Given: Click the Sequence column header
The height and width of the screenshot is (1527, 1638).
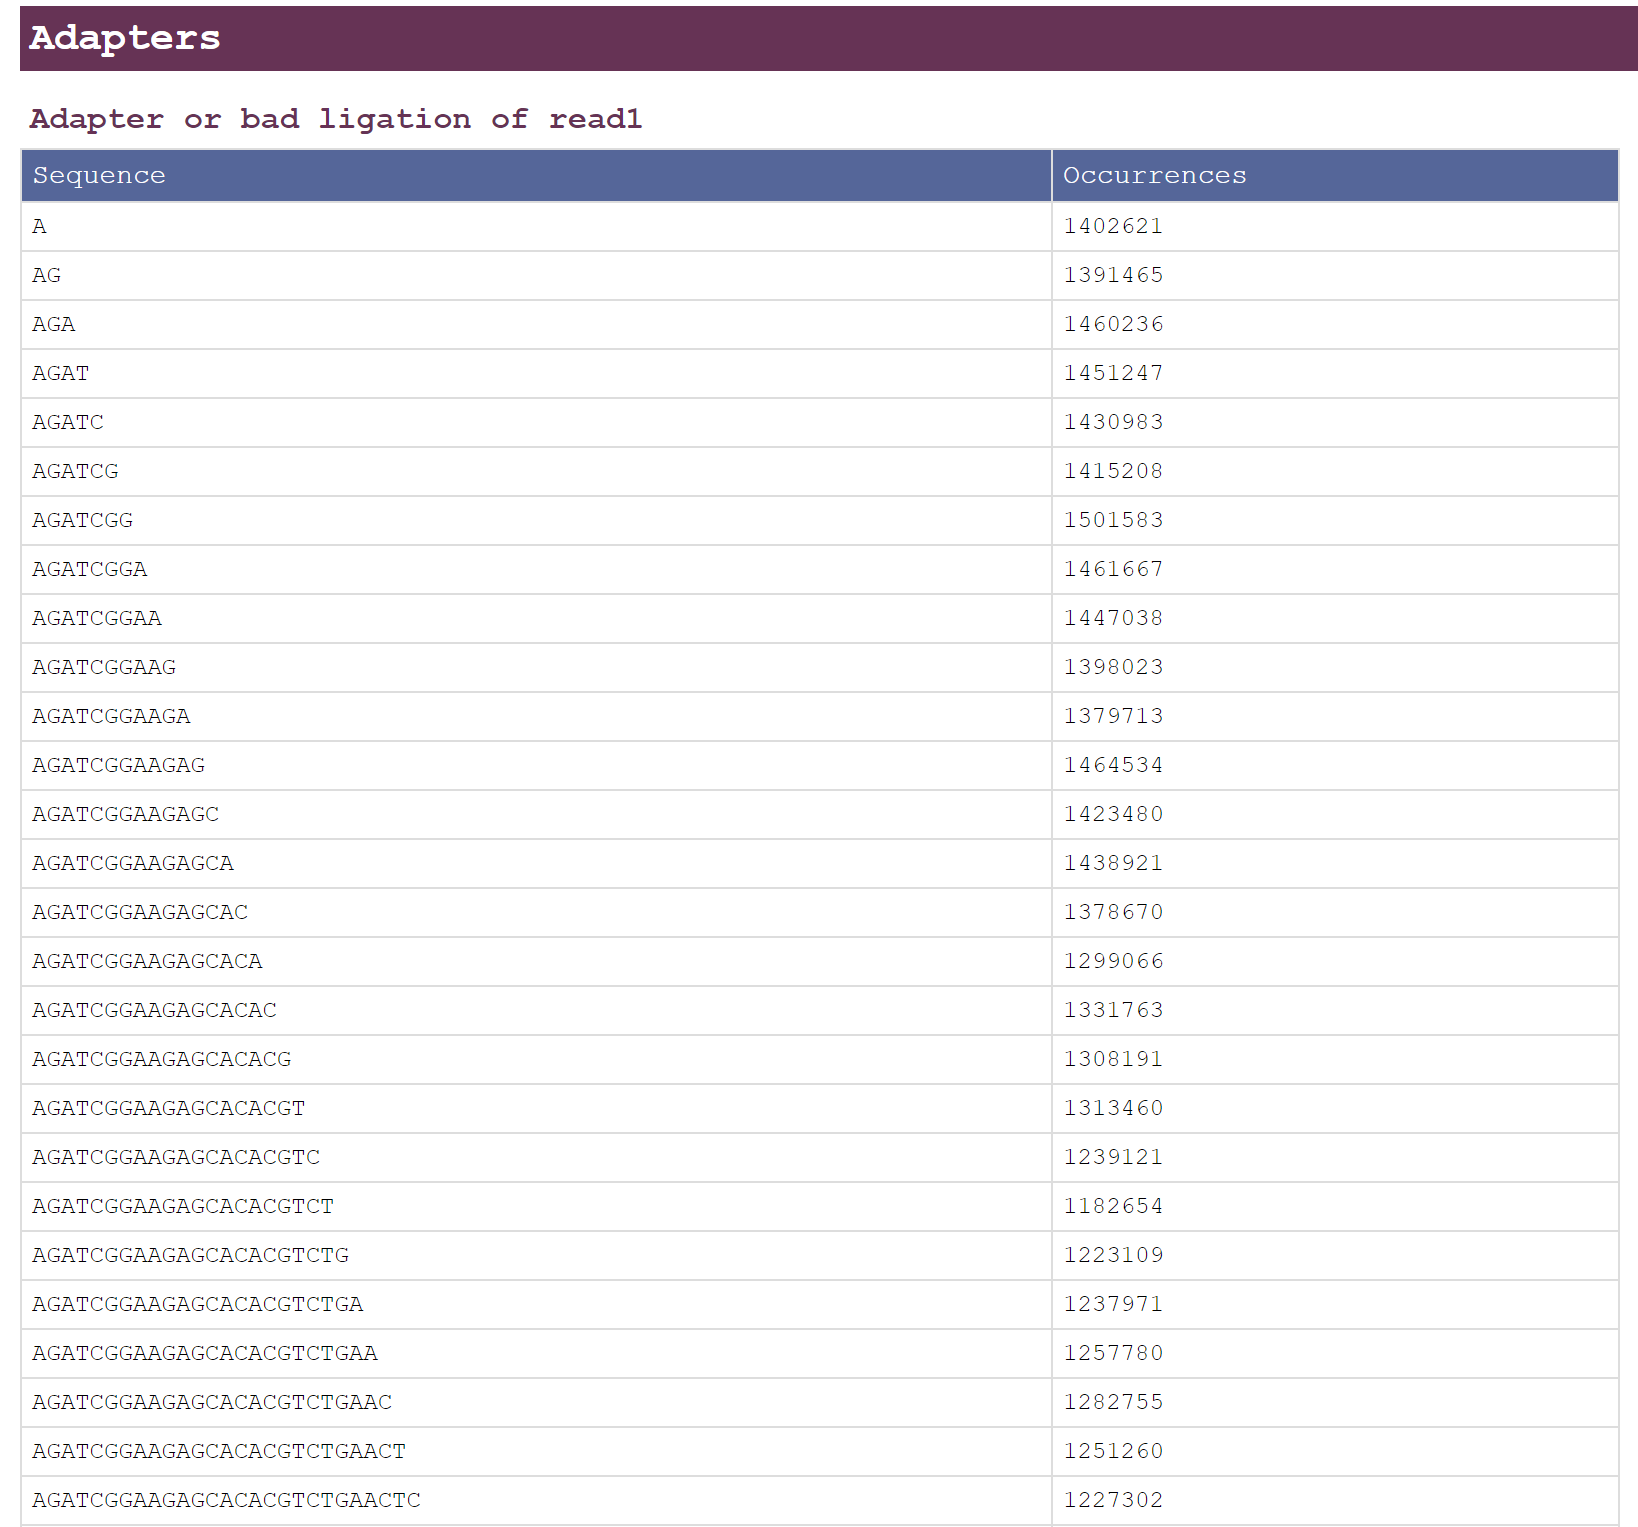Looking at the screenshot, I should [98, 175].
